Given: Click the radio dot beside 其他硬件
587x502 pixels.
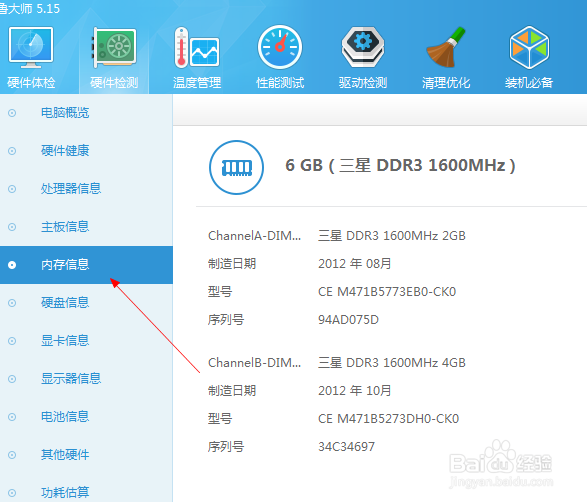Looking at the screenshot, I should click(12, 455).
